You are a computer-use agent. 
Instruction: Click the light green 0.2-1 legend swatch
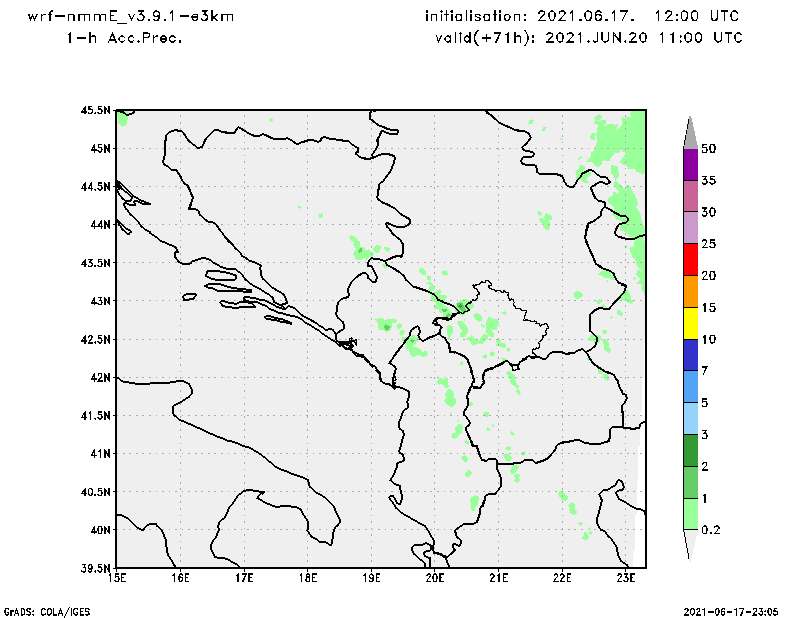click(690, 514)
